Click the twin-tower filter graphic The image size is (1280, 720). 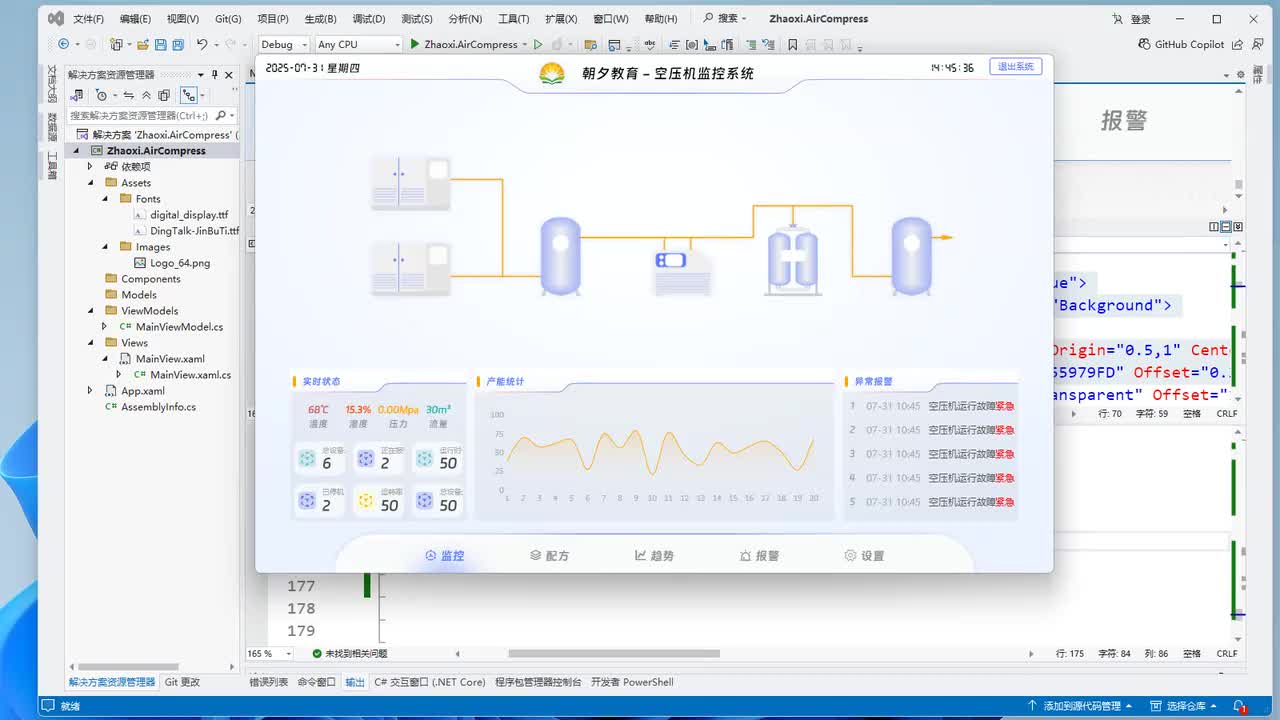coord(792,259)
